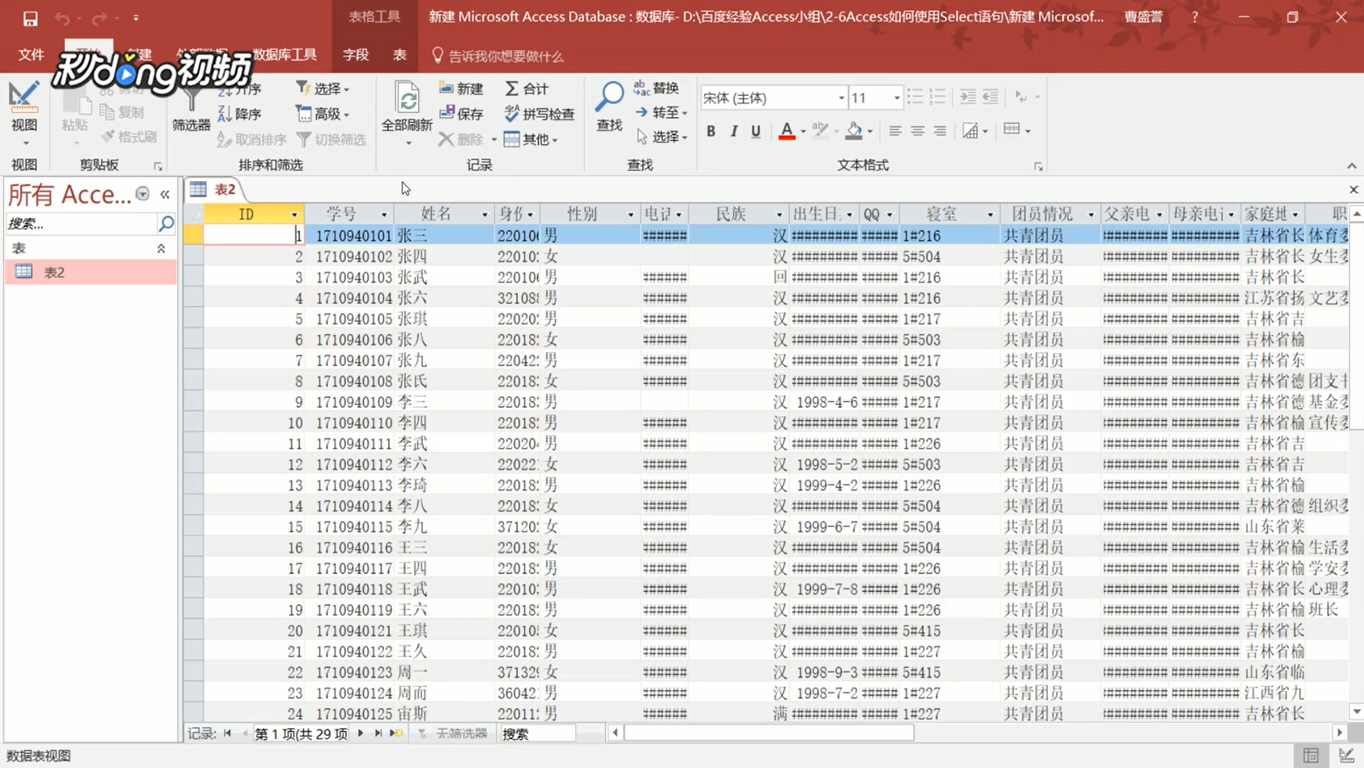
Task: Collapse the navigation pane with « button
Action: pos(165,194)
